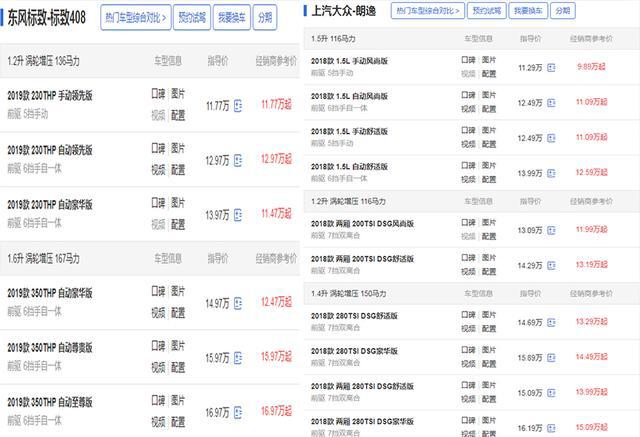The height and width of the screenshot is (437, 640).
Task: Click dealer price 13.19万起
Action: pyautogui.click(x=591, y=265)
